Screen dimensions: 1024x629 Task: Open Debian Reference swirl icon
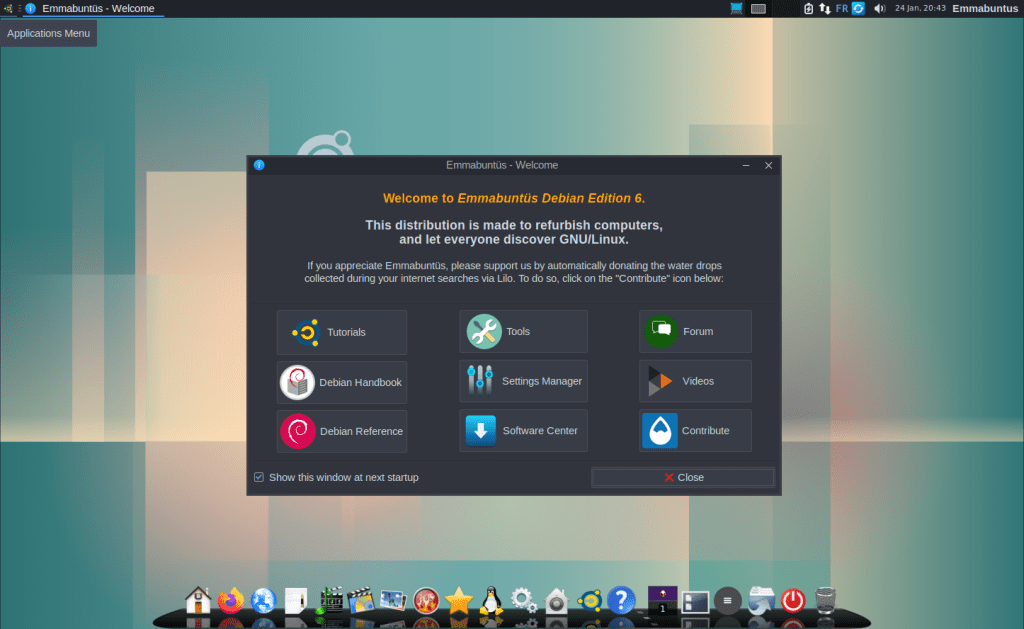click(298, 431)
